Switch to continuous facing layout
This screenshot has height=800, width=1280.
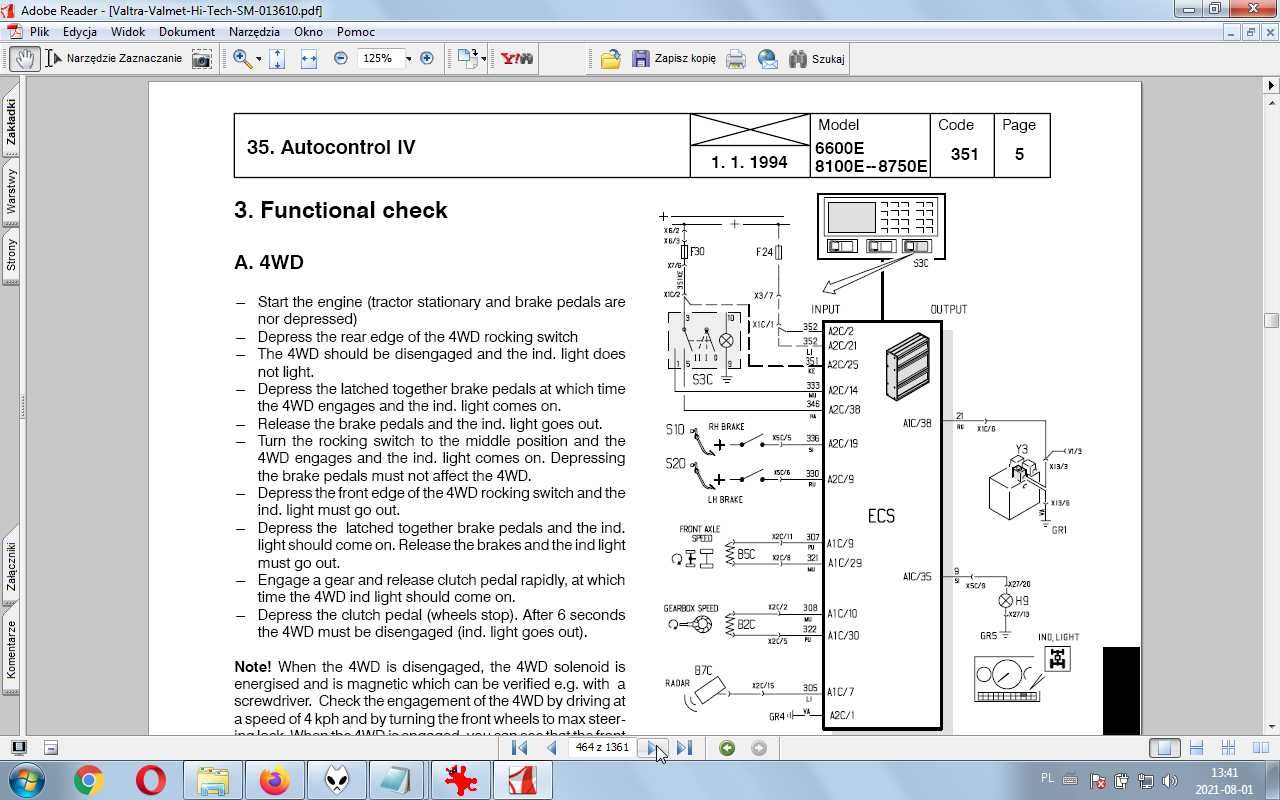(x=1229, y=748)
